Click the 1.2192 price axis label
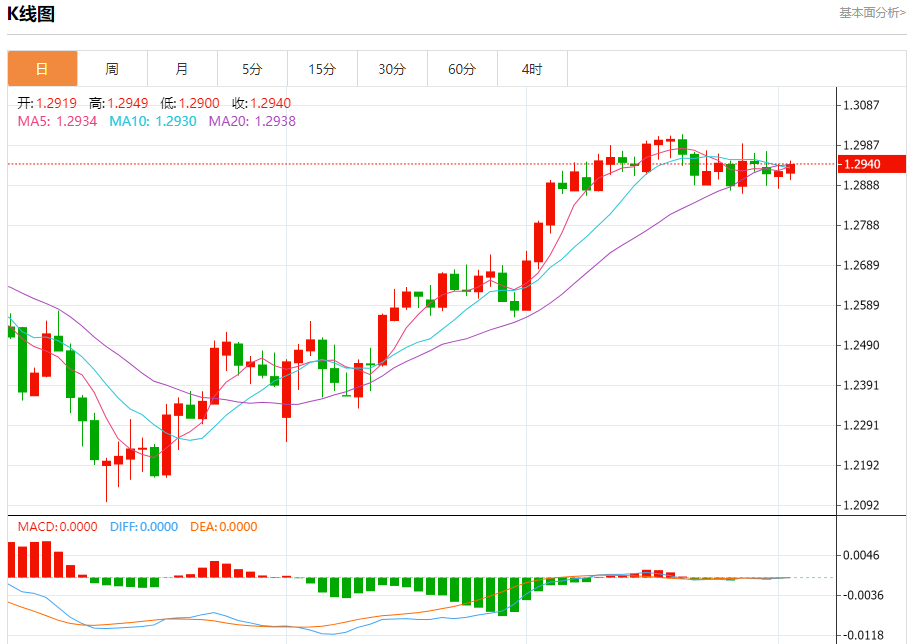912x644 pixels. [861, 465]
